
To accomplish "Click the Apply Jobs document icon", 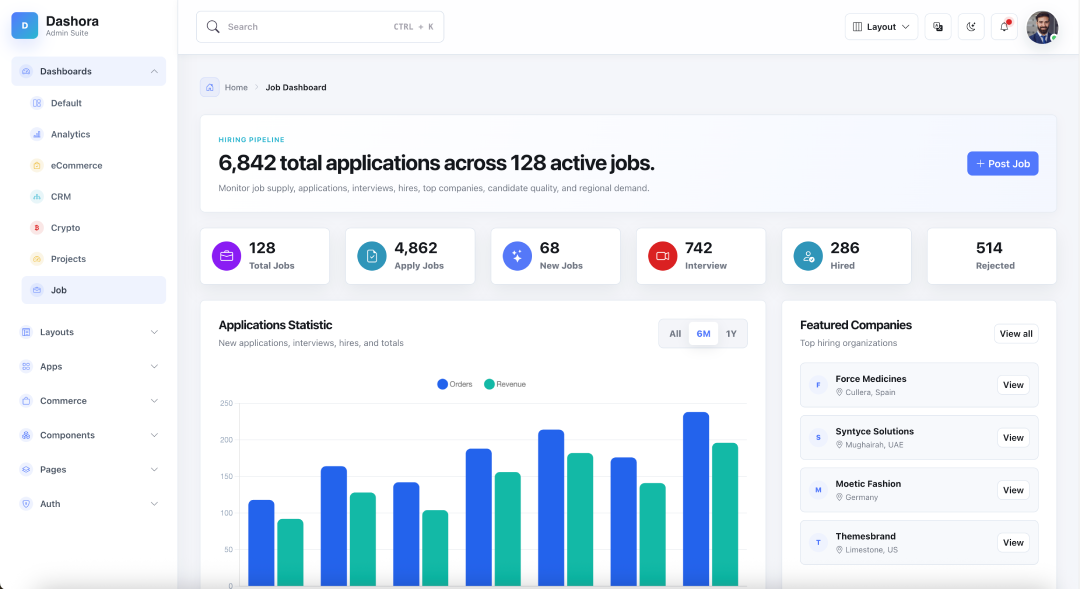I will pos(372,256).
